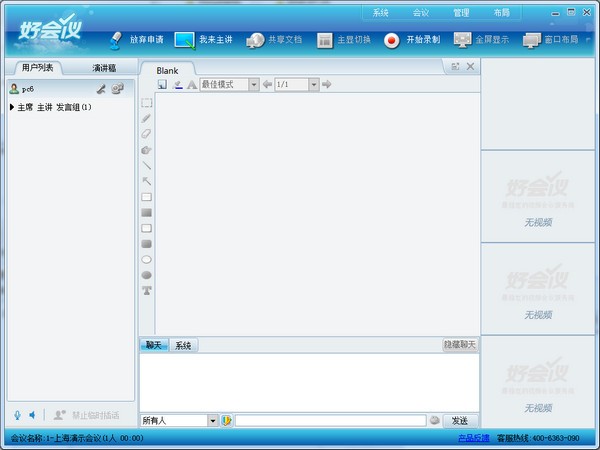
Task: Switch to the 演讲稿 tab
Action: (x=104, y=68)
